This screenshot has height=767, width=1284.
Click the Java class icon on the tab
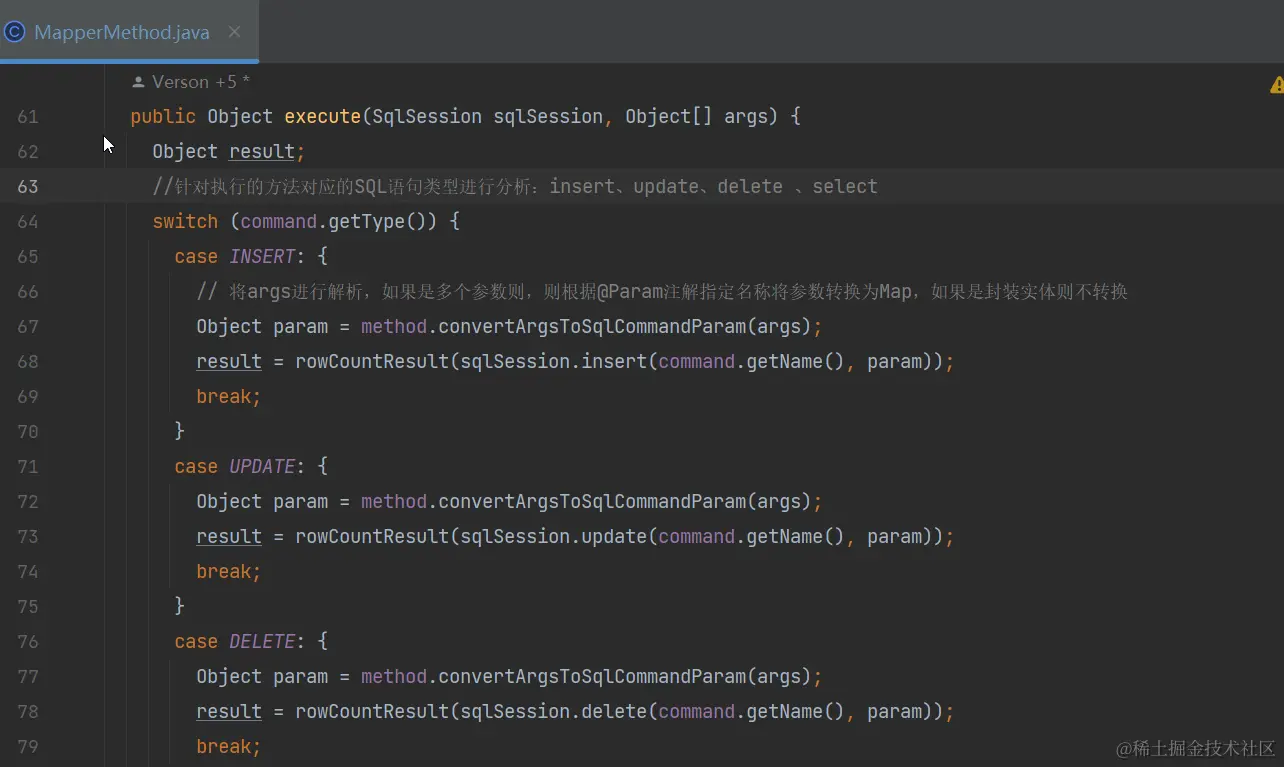click(15, 32)
